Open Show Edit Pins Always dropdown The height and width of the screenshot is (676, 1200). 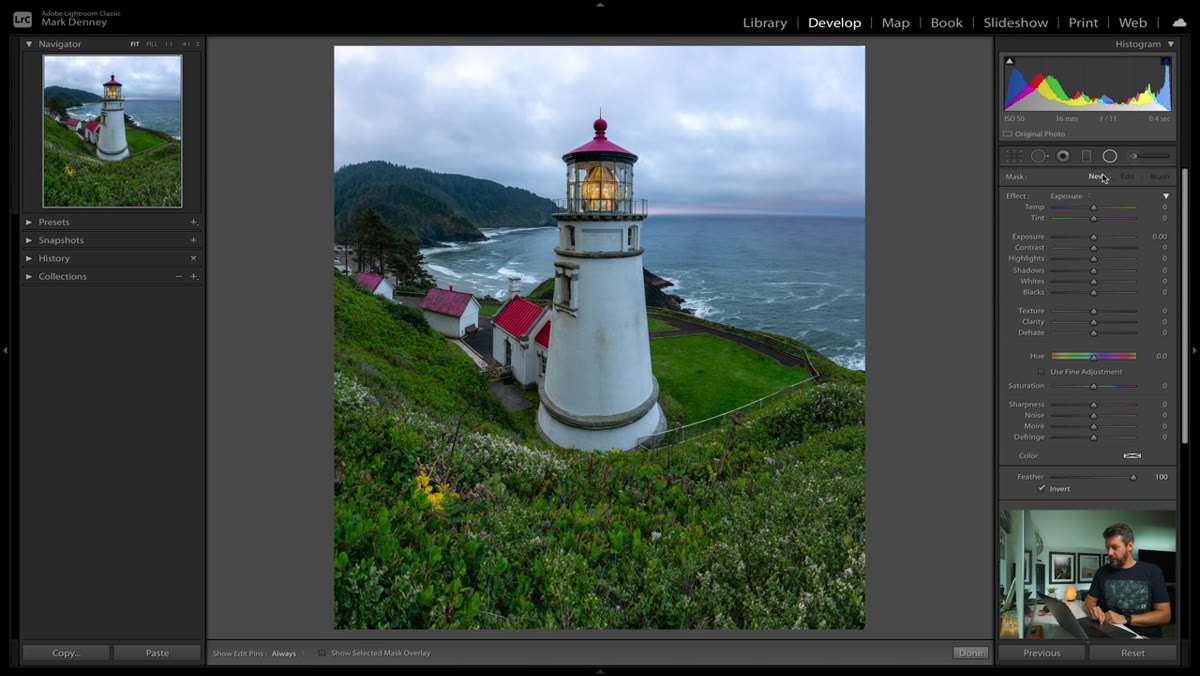pyautogui.click(x=286, y=653)
